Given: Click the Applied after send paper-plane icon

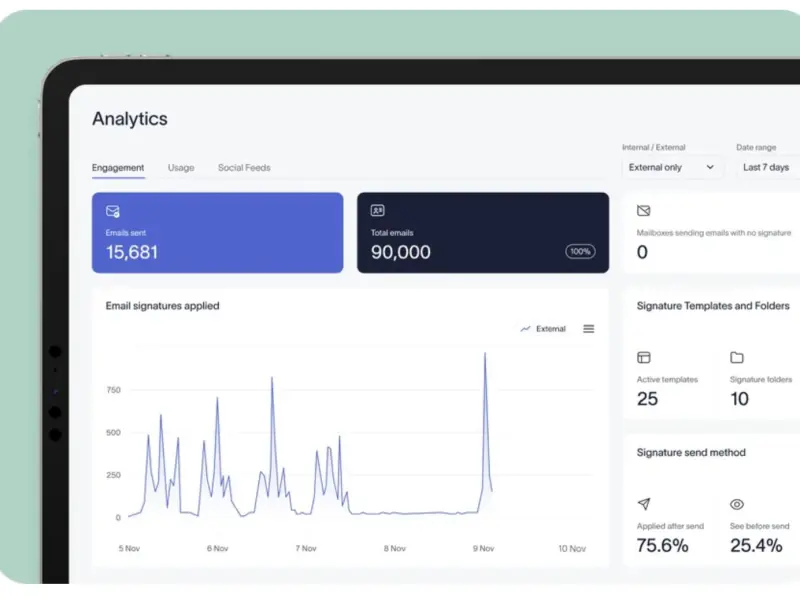Looking at the screenshot, I should (644, 504).
